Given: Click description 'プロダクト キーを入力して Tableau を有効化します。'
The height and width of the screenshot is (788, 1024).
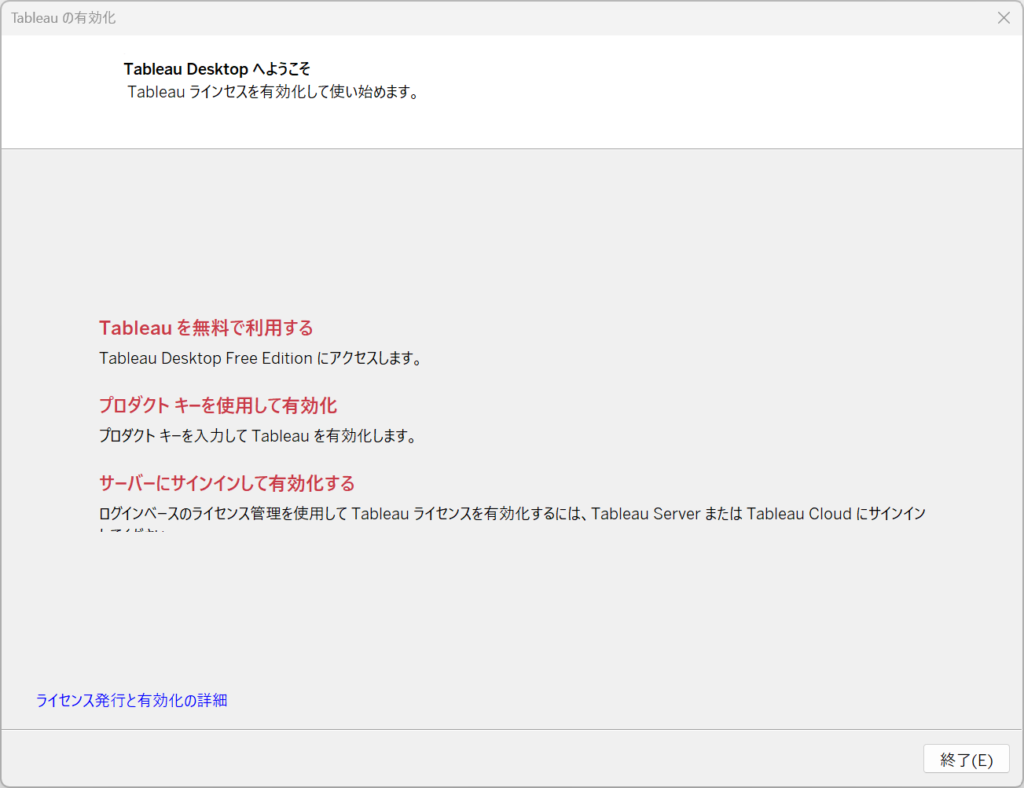Looking at the screenshot, I should click(x=257, y=436).
